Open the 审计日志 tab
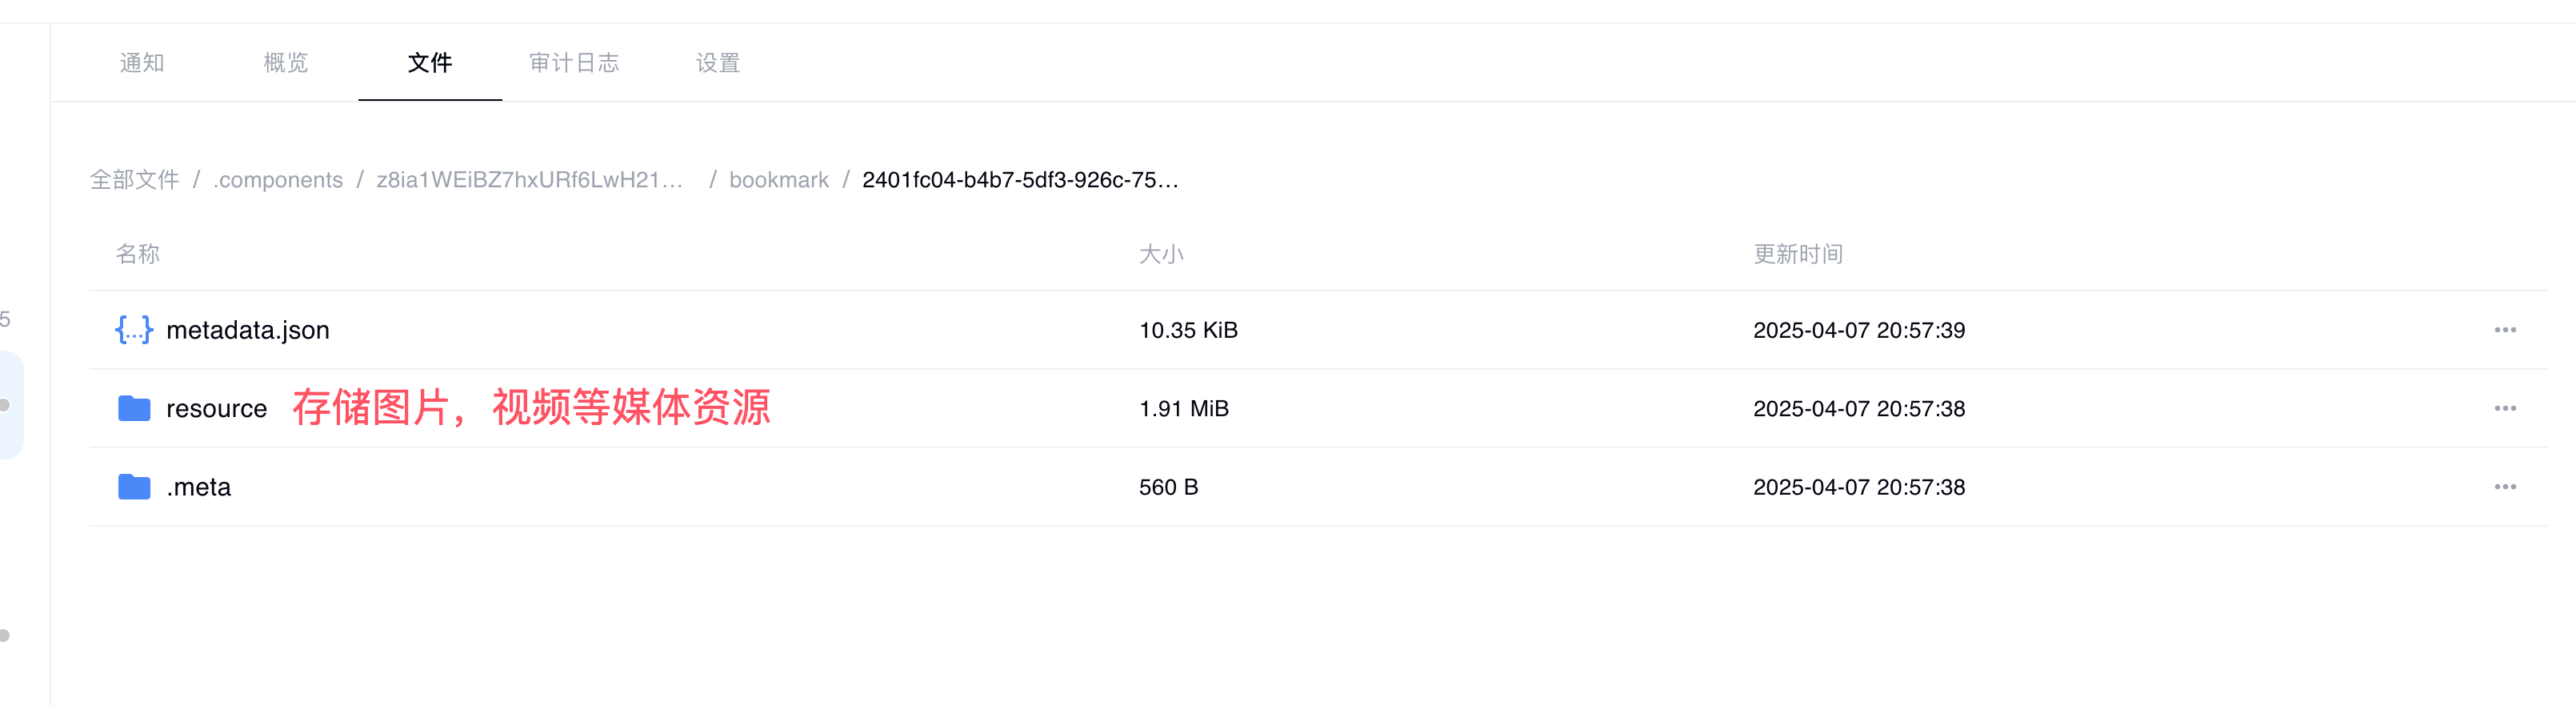 pos(574,63)
